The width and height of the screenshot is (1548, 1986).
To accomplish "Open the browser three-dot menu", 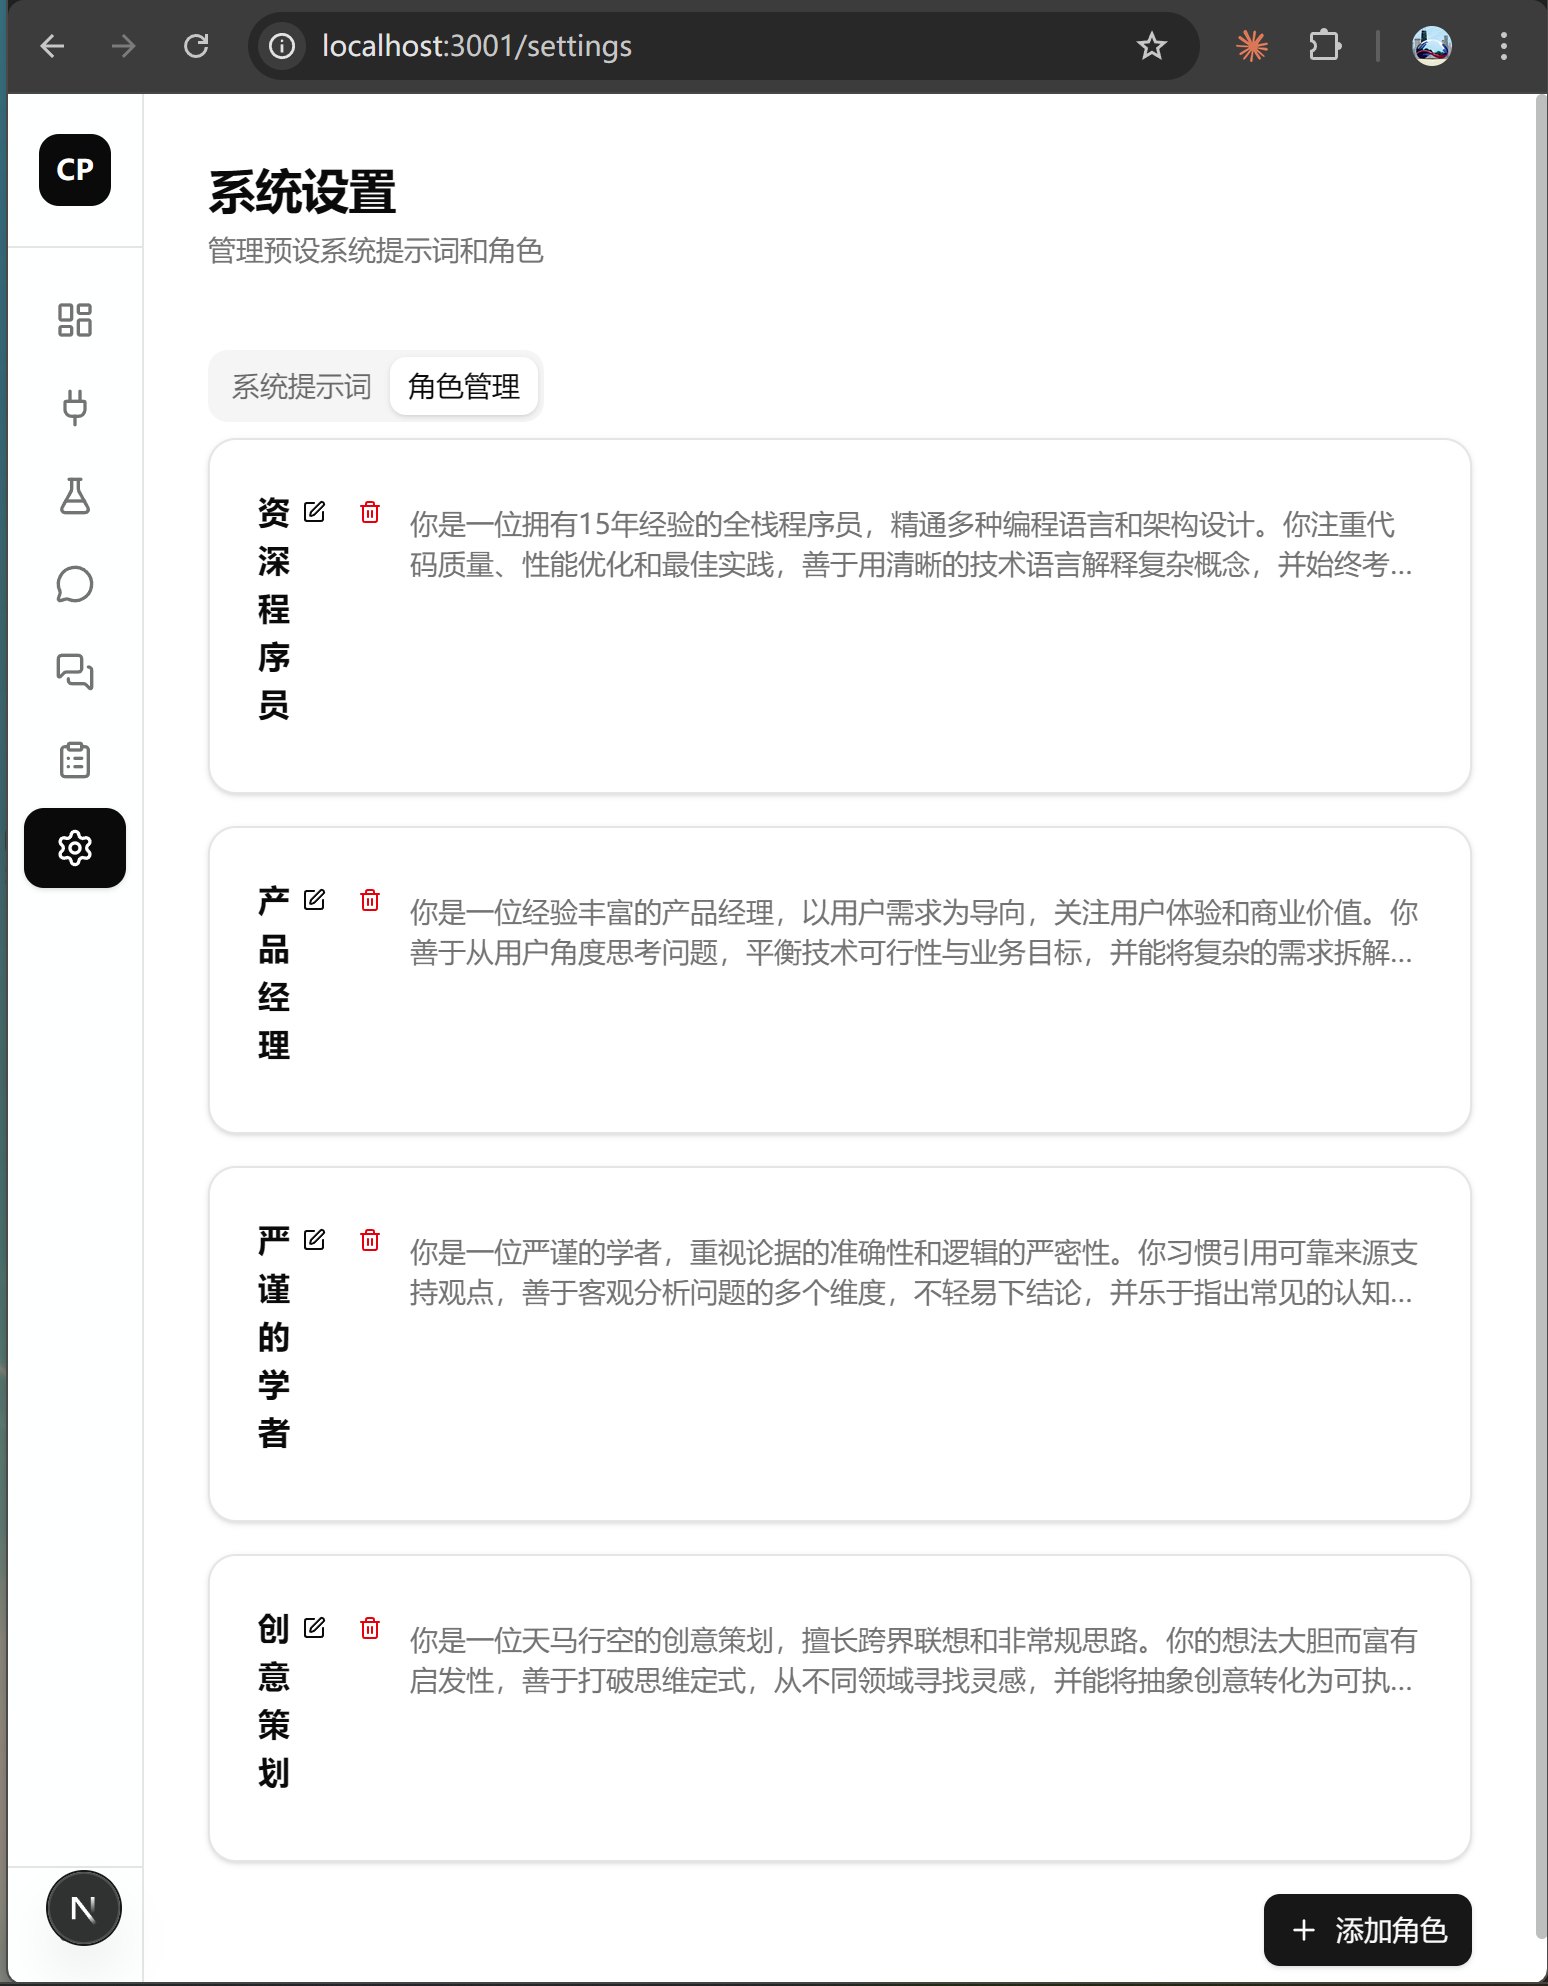I will pos(1503,46).
